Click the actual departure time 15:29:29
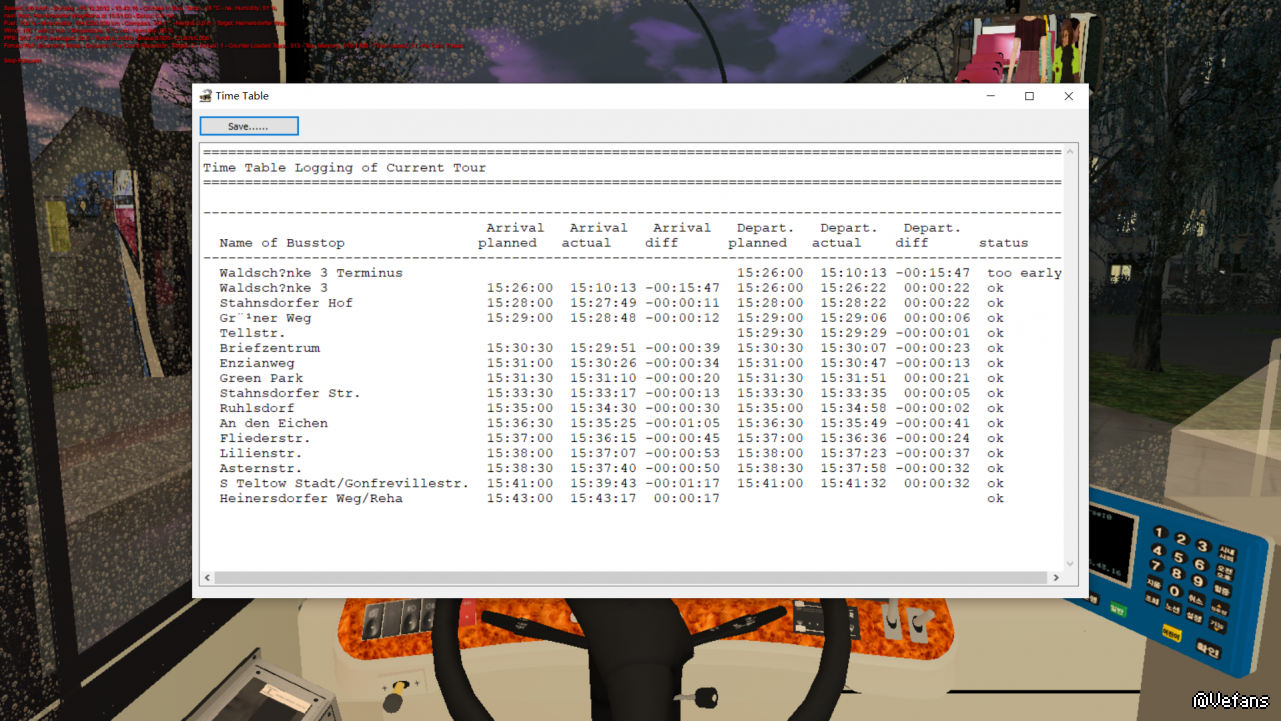Screen dimensions: 1281x721 [x=854, y=333]
